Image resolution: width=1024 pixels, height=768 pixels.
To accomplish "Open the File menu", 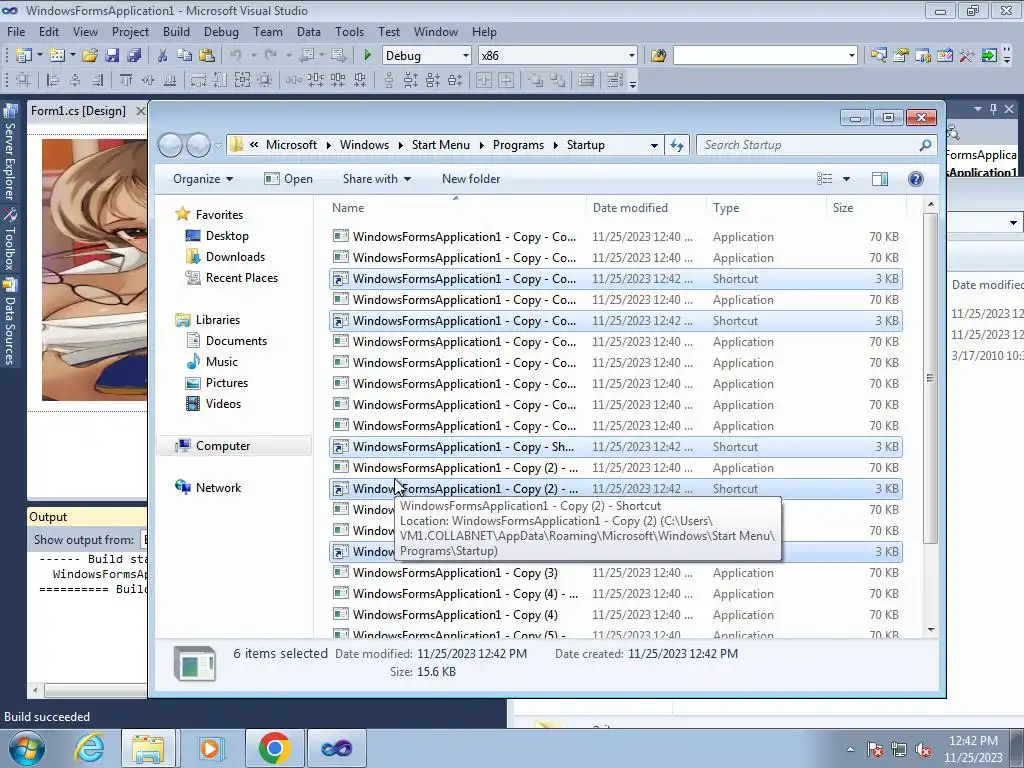I will [16, 31].
